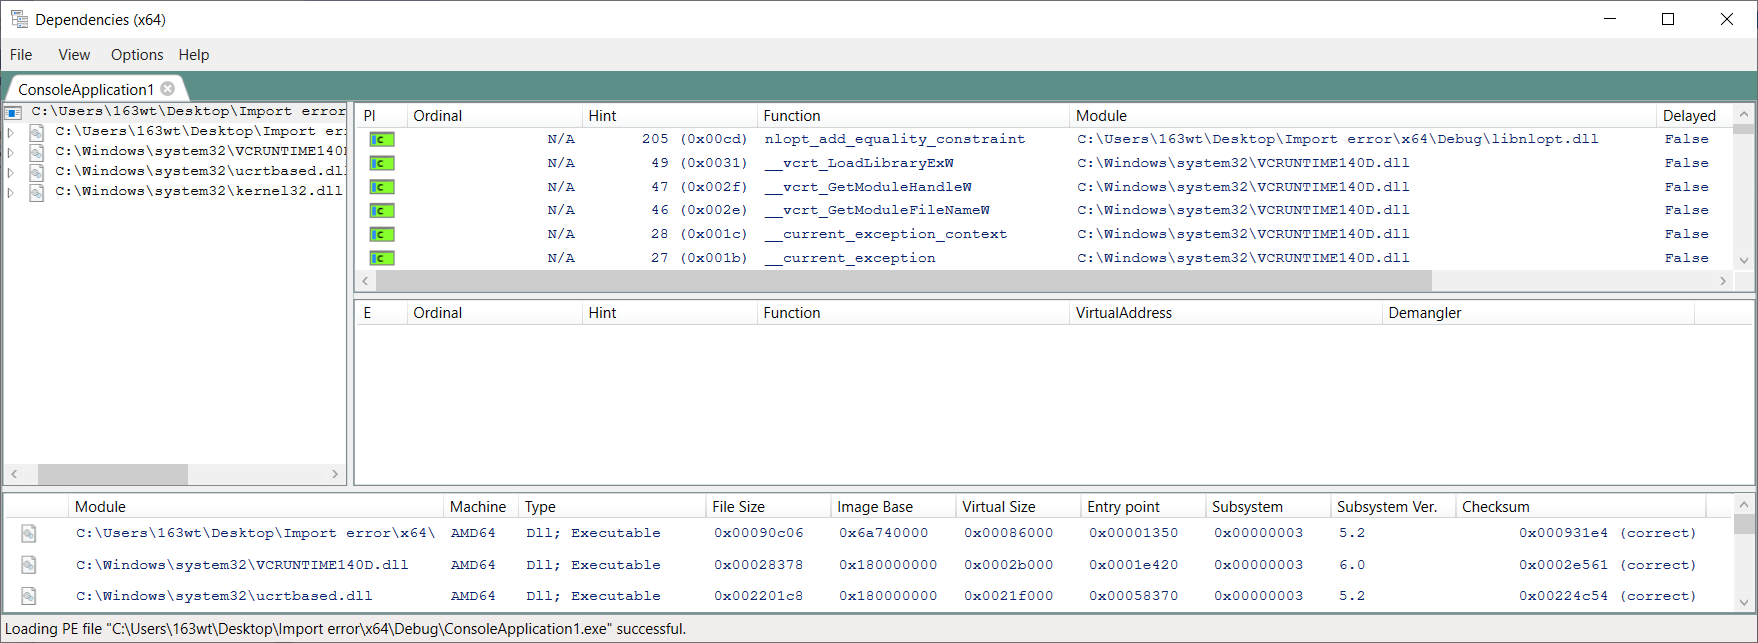
Task: Expand the ucrtbased.dll tree node
Action: pyautogui.click(x=11, y=172)
